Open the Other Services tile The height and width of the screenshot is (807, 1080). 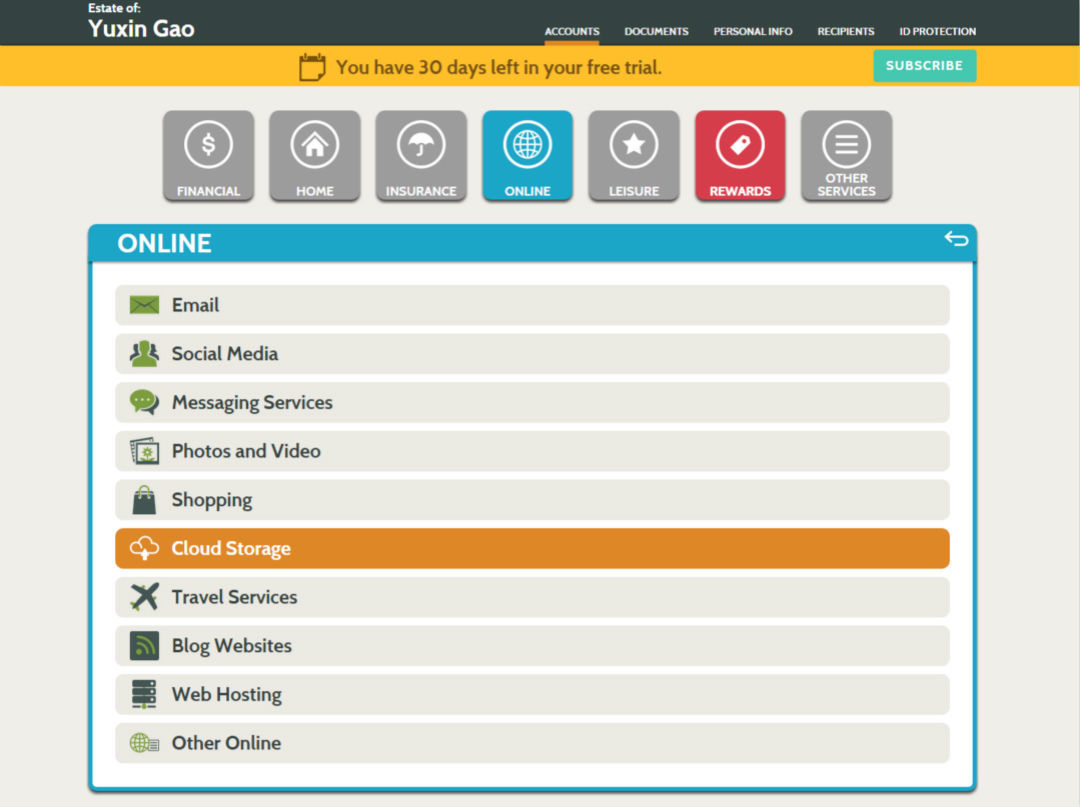click(846, 155)
